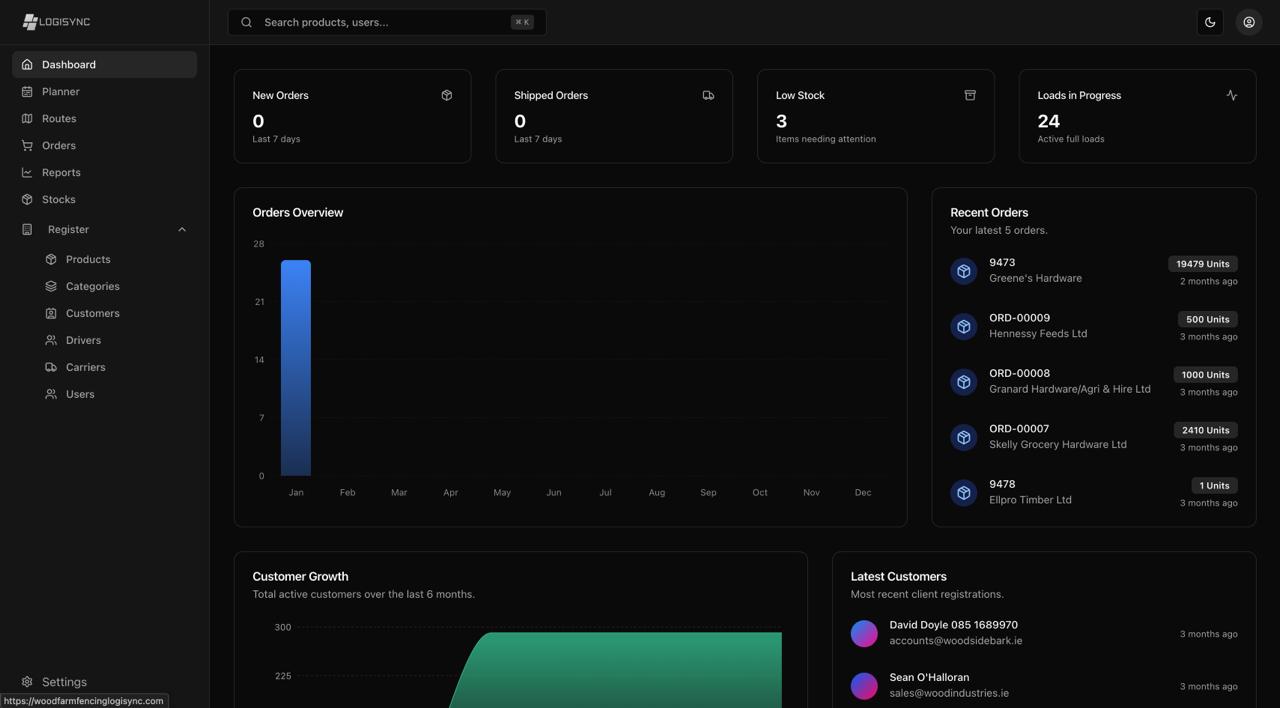Click the ⌘K shortcut badge
1280x708 pixels.
[x=522, y=22]
